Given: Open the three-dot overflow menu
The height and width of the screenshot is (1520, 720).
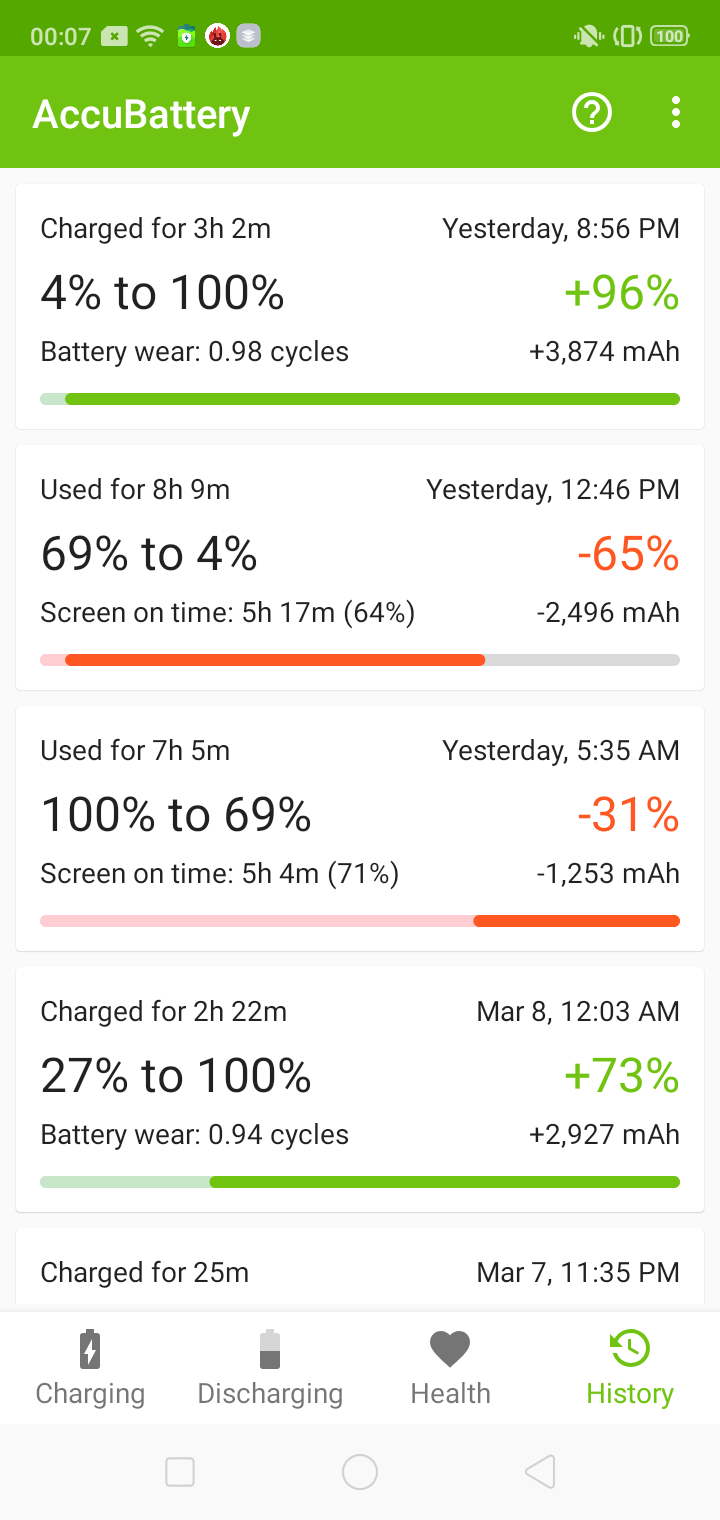Looking at the screenshot, I should pyautogui.click(x=676, y=113).
